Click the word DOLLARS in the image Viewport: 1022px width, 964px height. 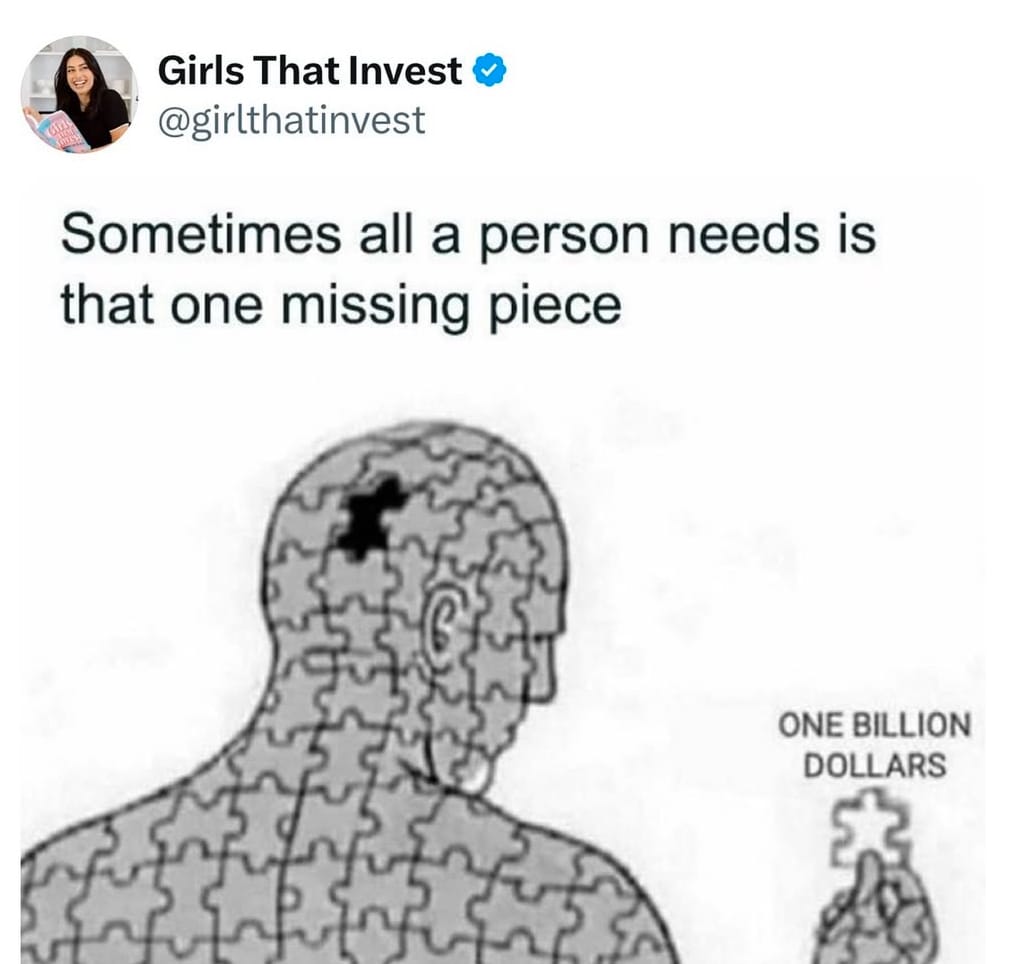tap(874, 765)
